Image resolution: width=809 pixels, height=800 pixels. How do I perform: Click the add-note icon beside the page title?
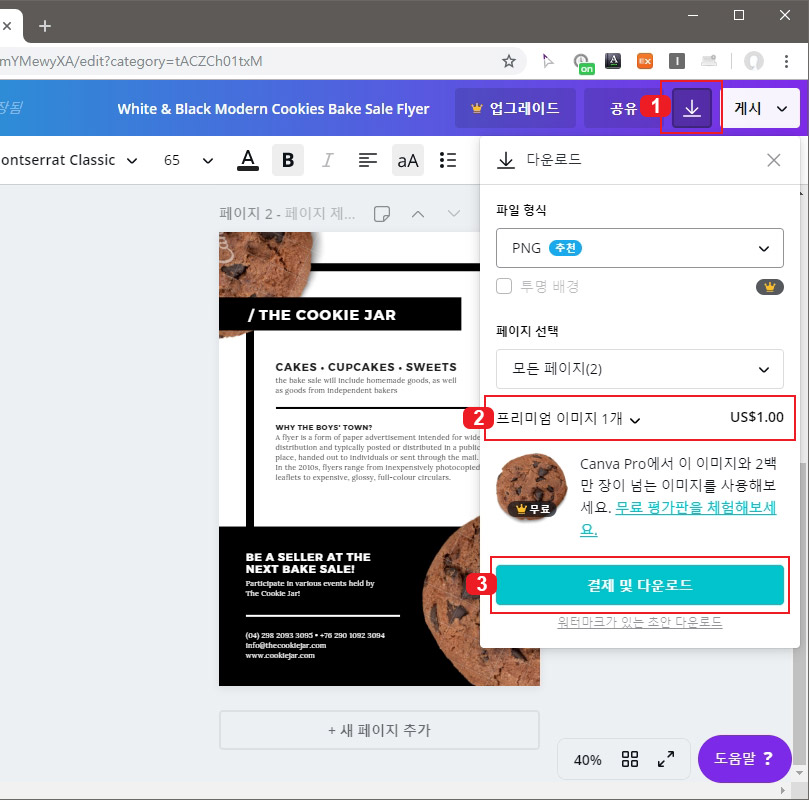[382, 213]
